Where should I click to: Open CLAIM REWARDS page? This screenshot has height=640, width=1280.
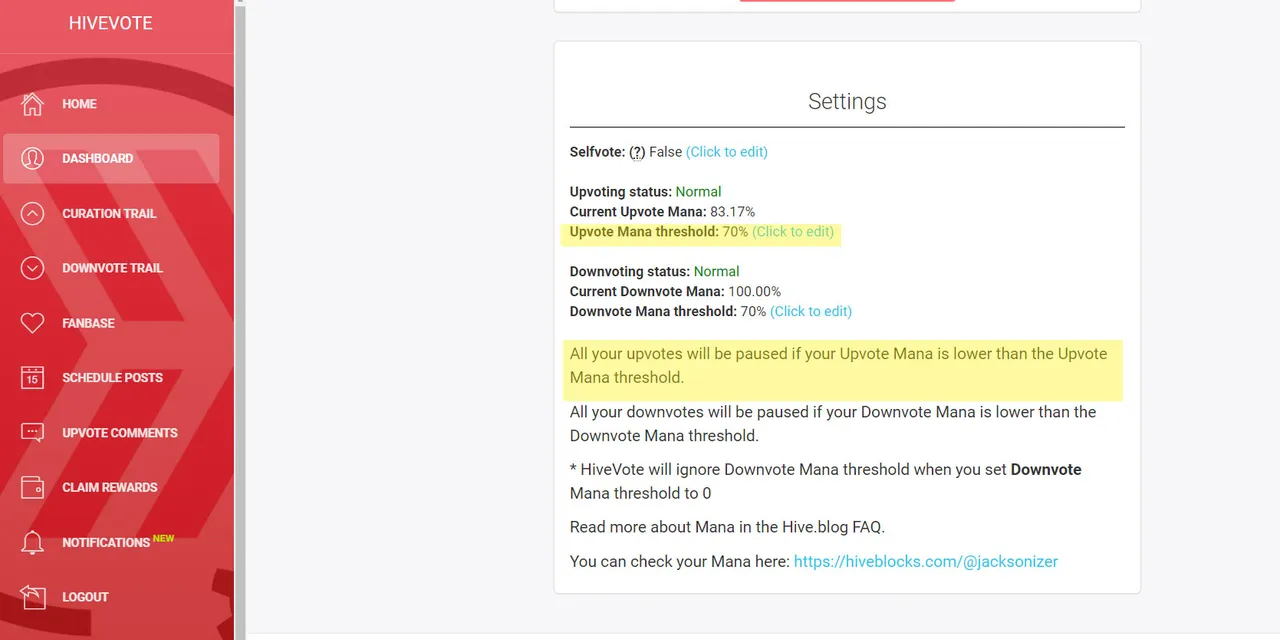click(110, 487)
